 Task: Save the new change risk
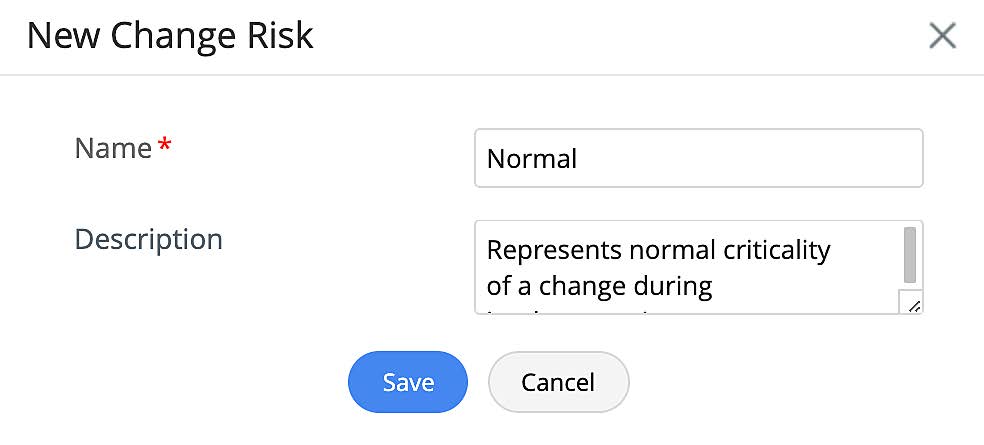(408, 382)
